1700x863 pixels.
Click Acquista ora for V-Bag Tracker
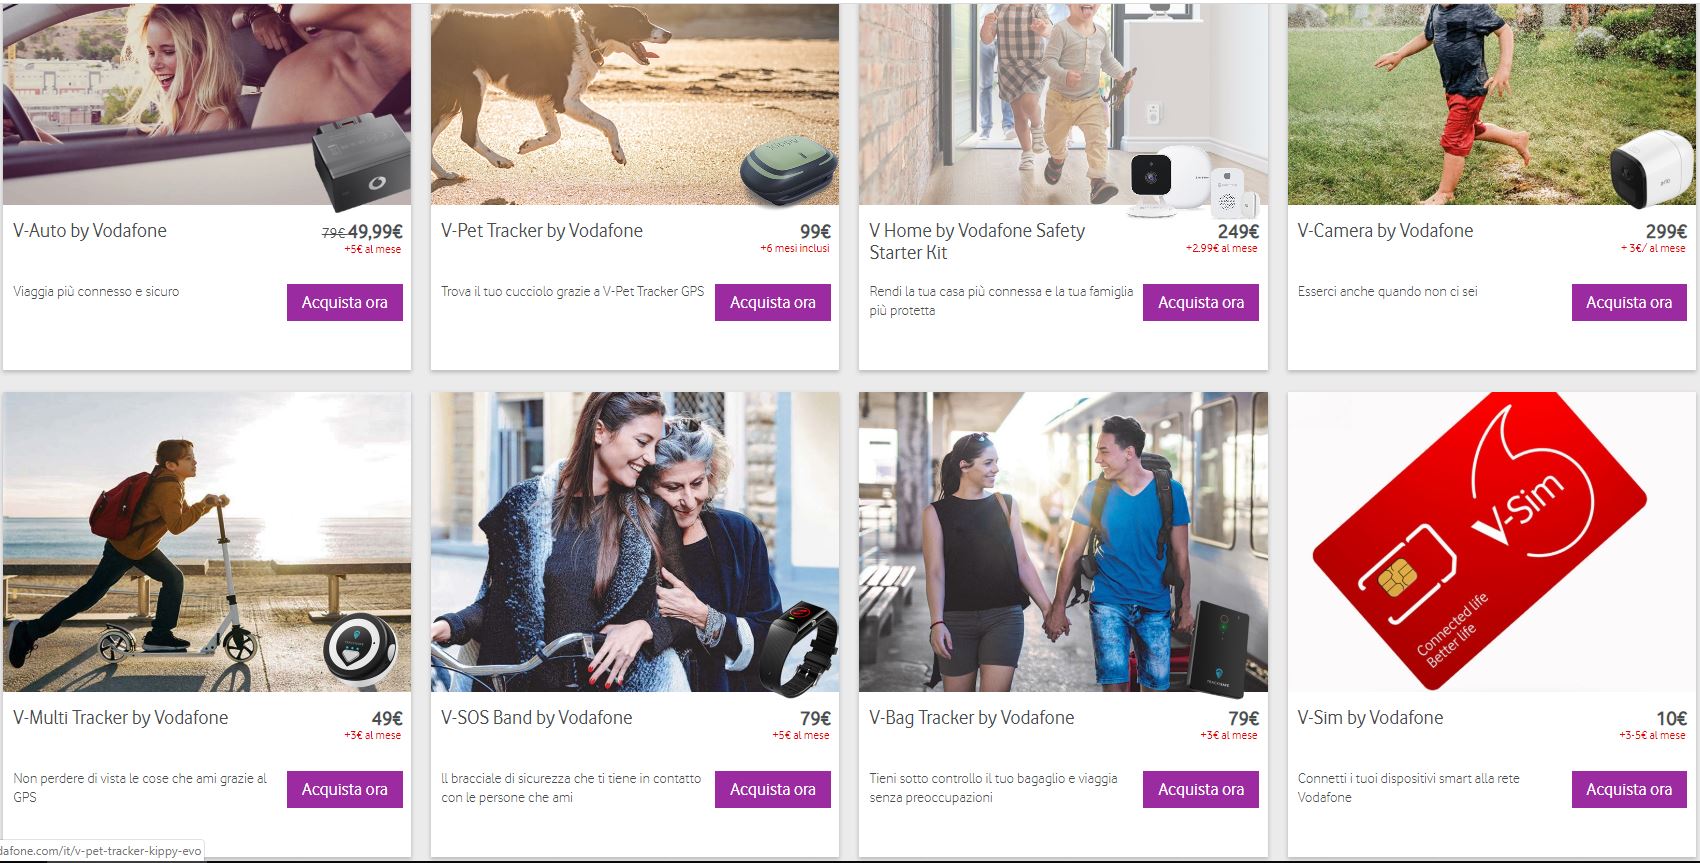[1201, 789]
